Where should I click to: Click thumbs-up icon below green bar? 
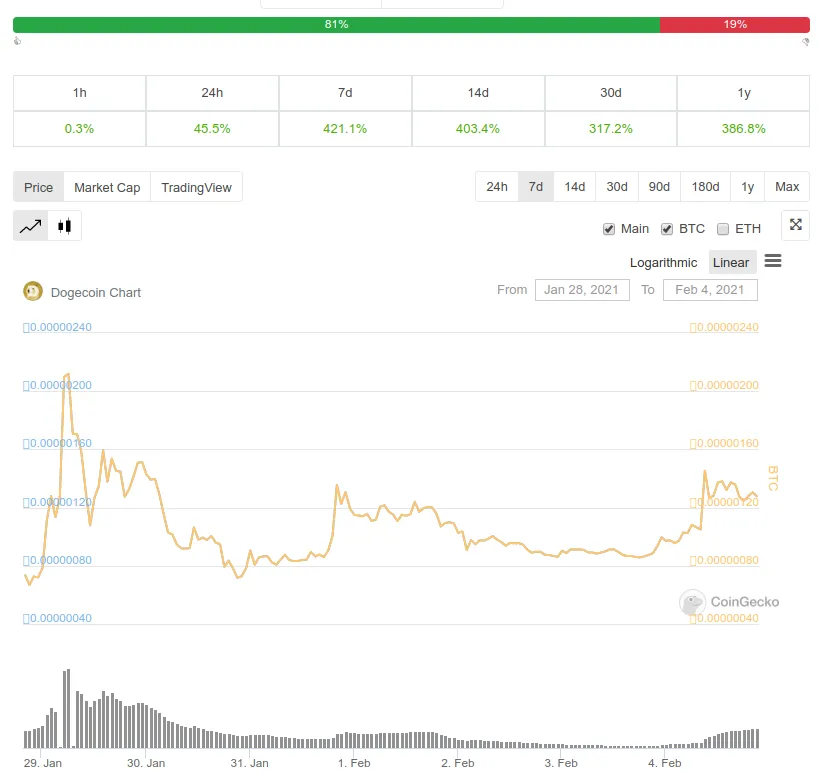coord(17,41)
